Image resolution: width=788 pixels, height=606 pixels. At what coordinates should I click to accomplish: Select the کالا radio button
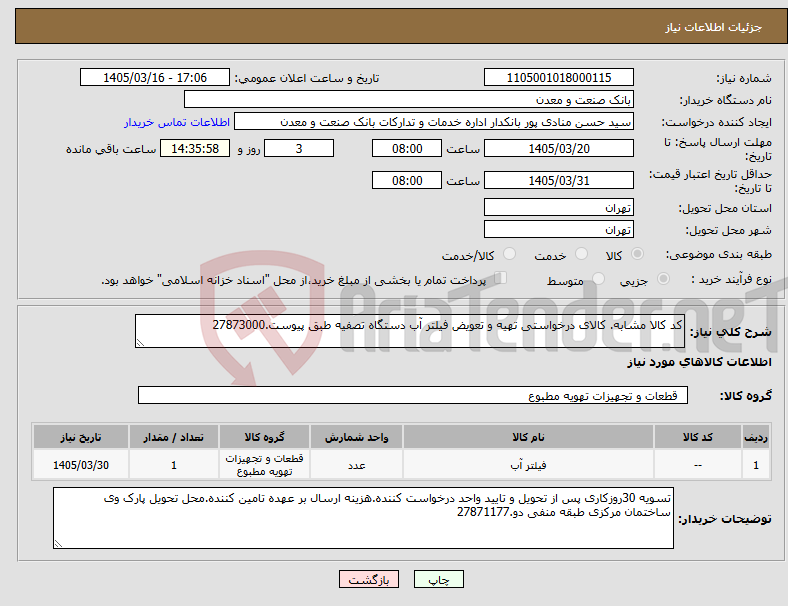pos(637,254)
